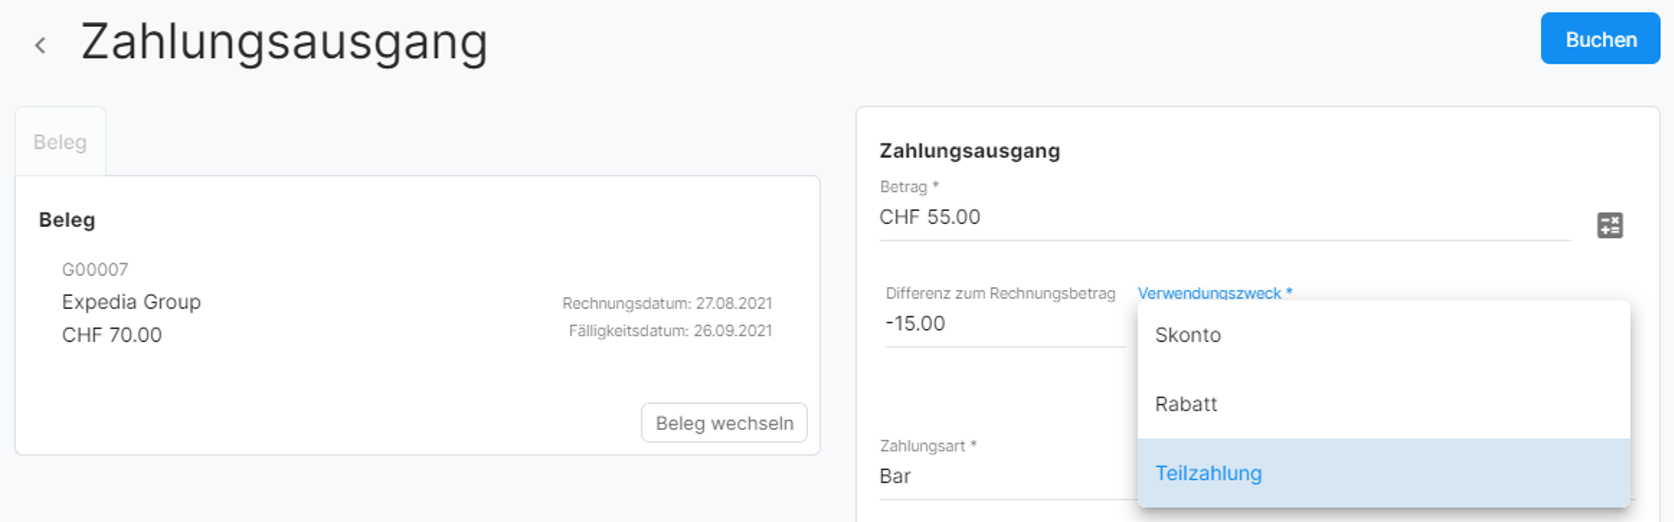The width and height of the screenshot is (1674, 522).
Task: Choose Rabatt in the dropdown list
Action: click(x=1383, y=404)
